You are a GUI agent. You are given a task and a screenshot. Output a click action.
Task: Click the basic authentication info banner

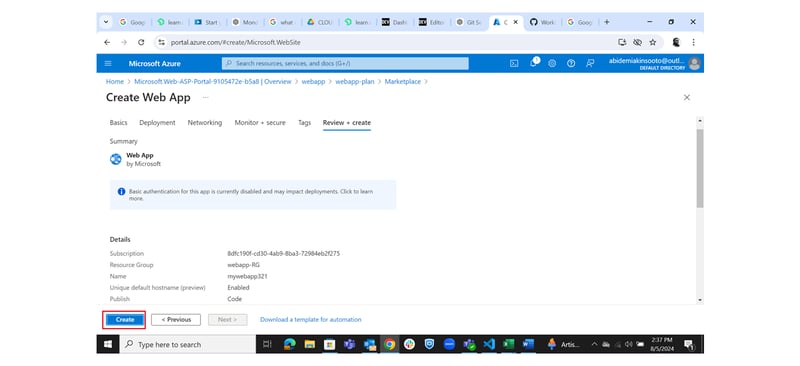pyautogui.click(x=253, y=194)
